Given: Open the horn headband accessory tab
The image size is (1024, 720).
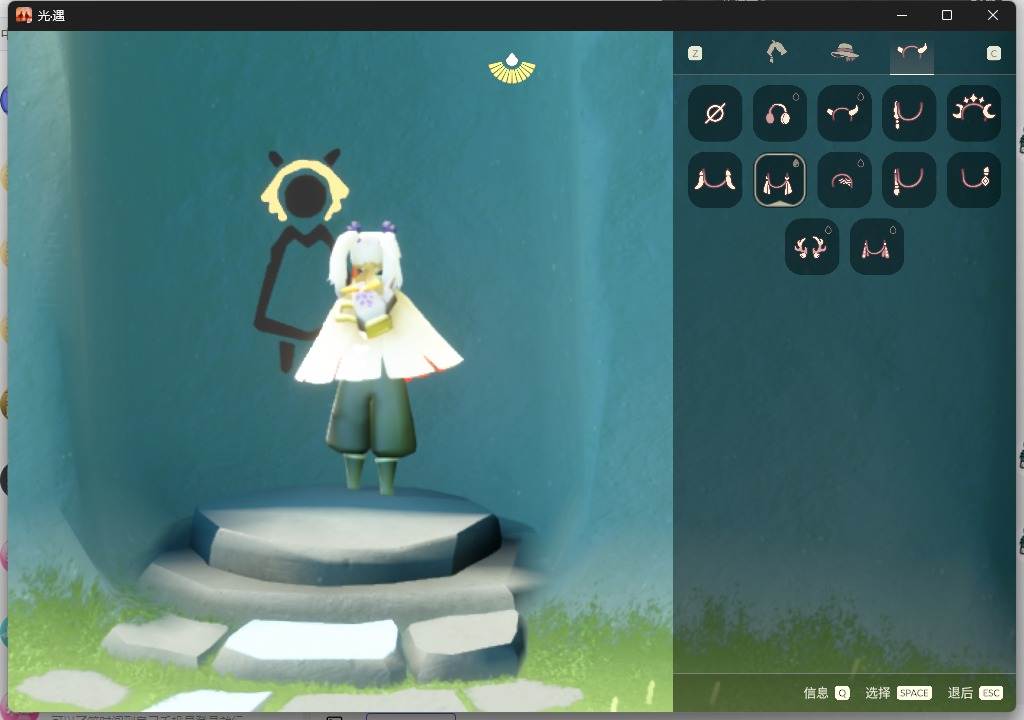Looking at the screenshot, I should (912, 52).
